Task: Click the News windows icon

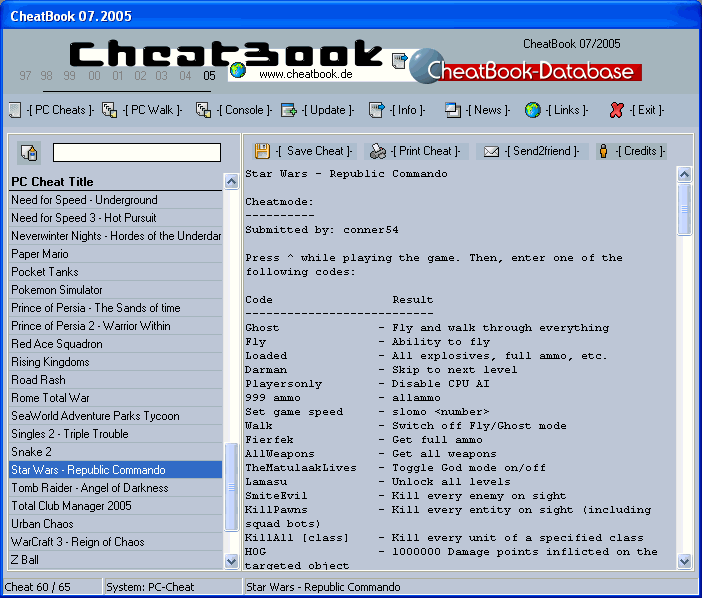Action: [453, 110]
